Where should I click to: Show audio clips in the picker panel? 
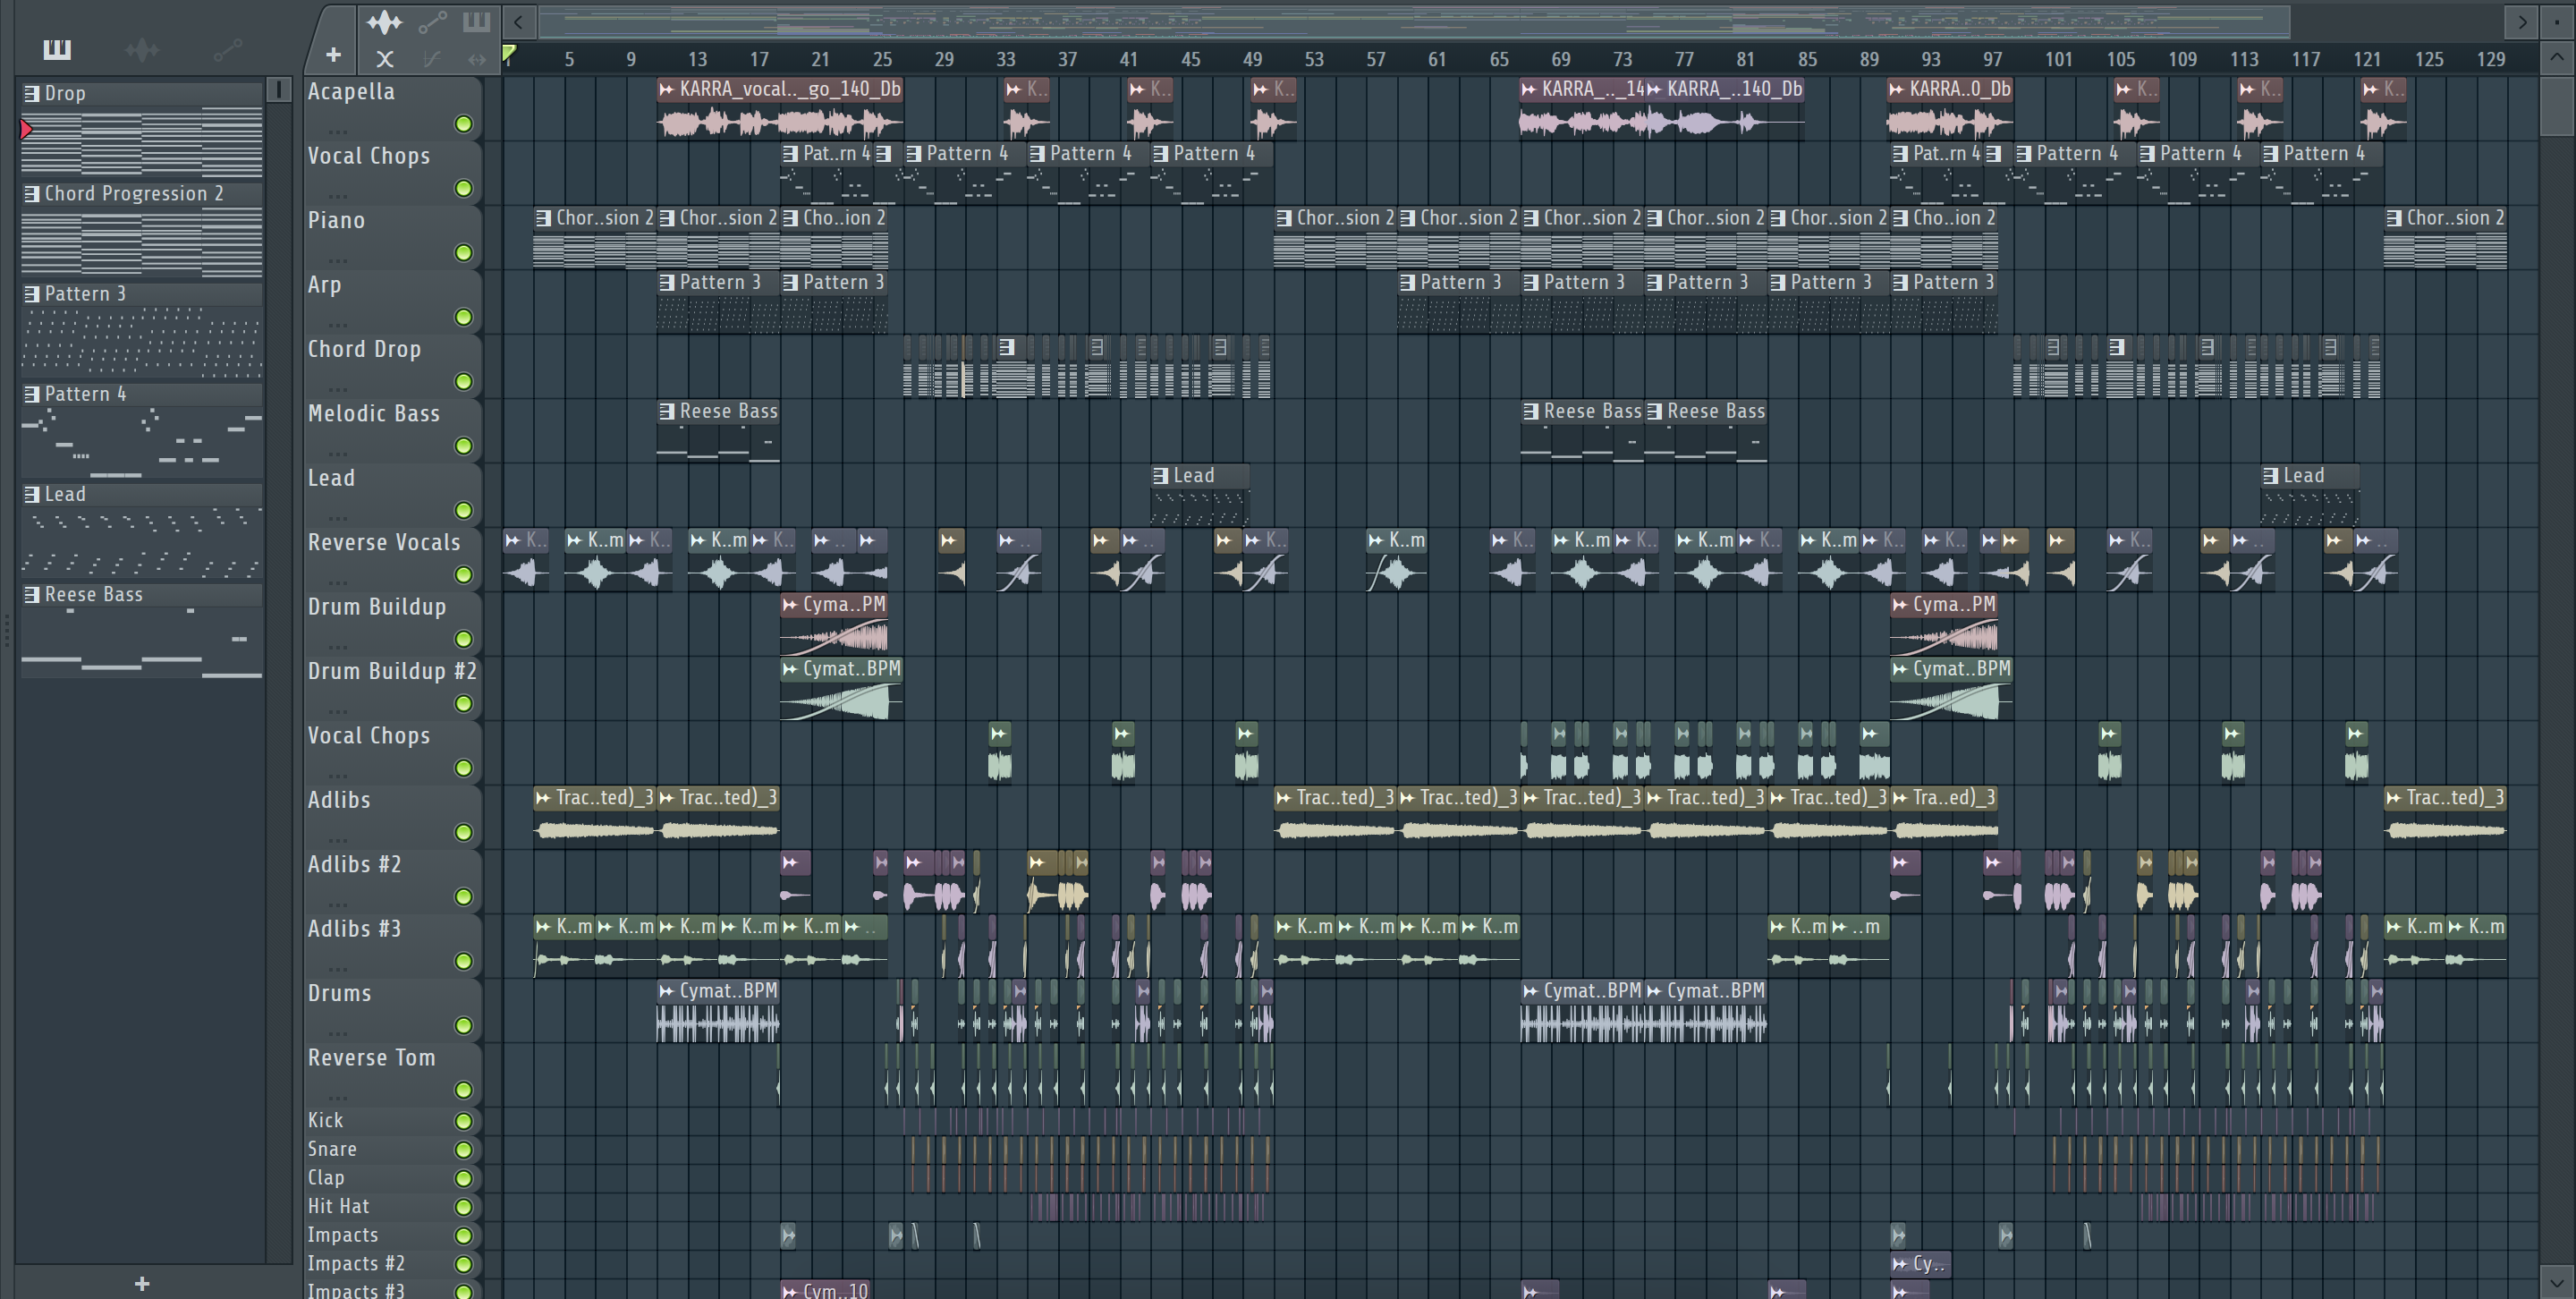pyautogui.click(x=142, y=49)
